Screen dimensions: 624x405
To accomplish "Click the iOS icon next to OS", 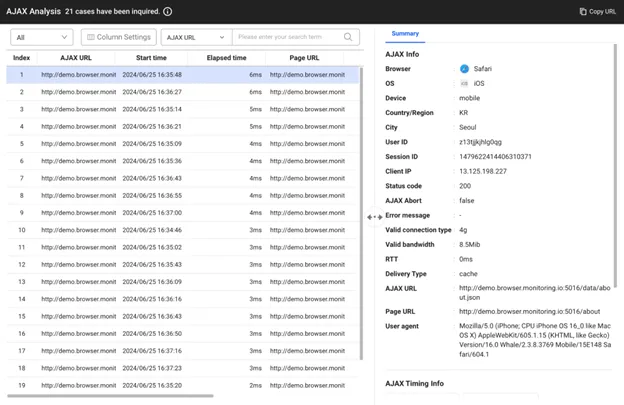I will (464, 84).
